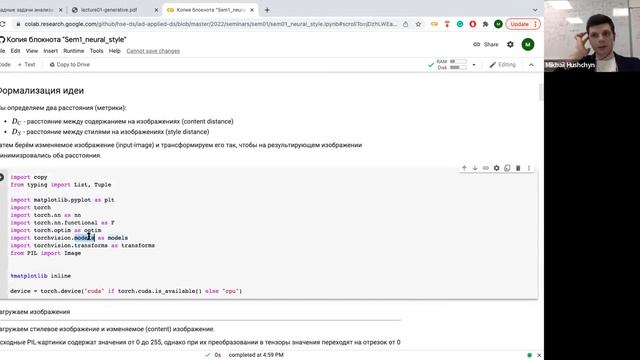Click the GitHub icon beside the notebook title
Image resolution: width=640 pixels, height=360 pixels.
(x=2, y=40)
